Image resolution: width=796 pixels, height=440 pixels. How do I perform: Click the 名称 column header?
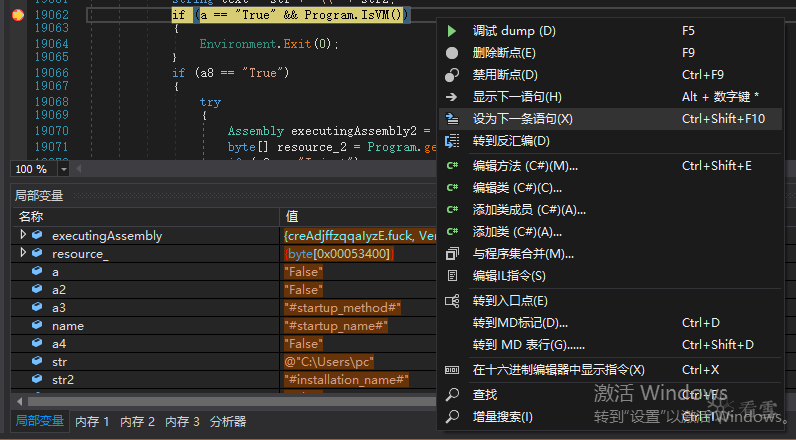(x=31, y=216)
